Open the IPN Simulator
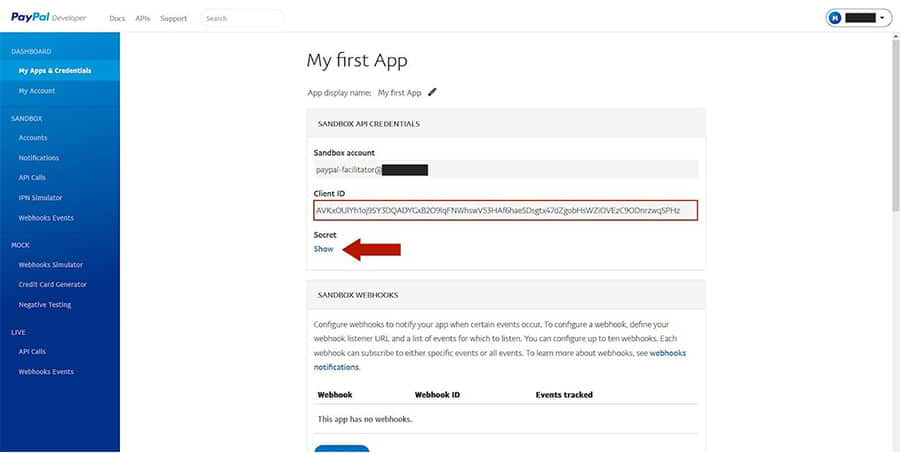Viewport: 900px width, 453px height. (40, 198)
